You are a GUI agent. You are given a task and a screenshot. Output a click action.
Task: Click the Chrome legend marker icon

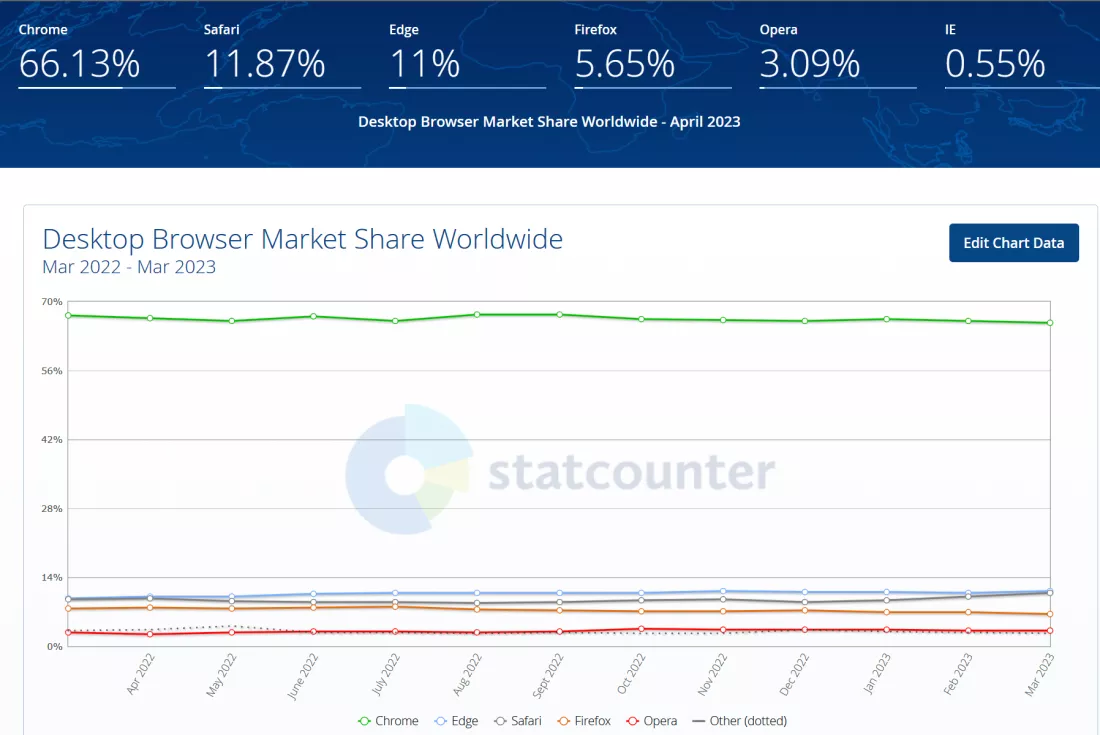coord(364,721)
